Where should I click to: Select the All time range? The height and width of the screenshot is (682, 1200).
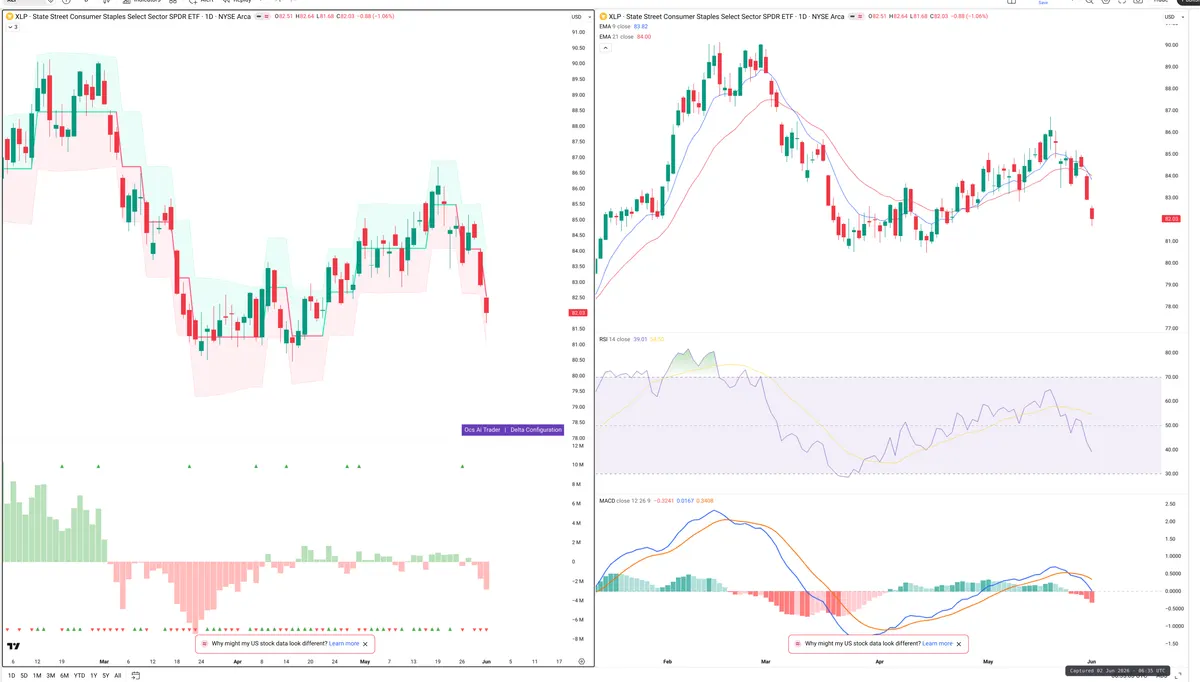[117, 676]
